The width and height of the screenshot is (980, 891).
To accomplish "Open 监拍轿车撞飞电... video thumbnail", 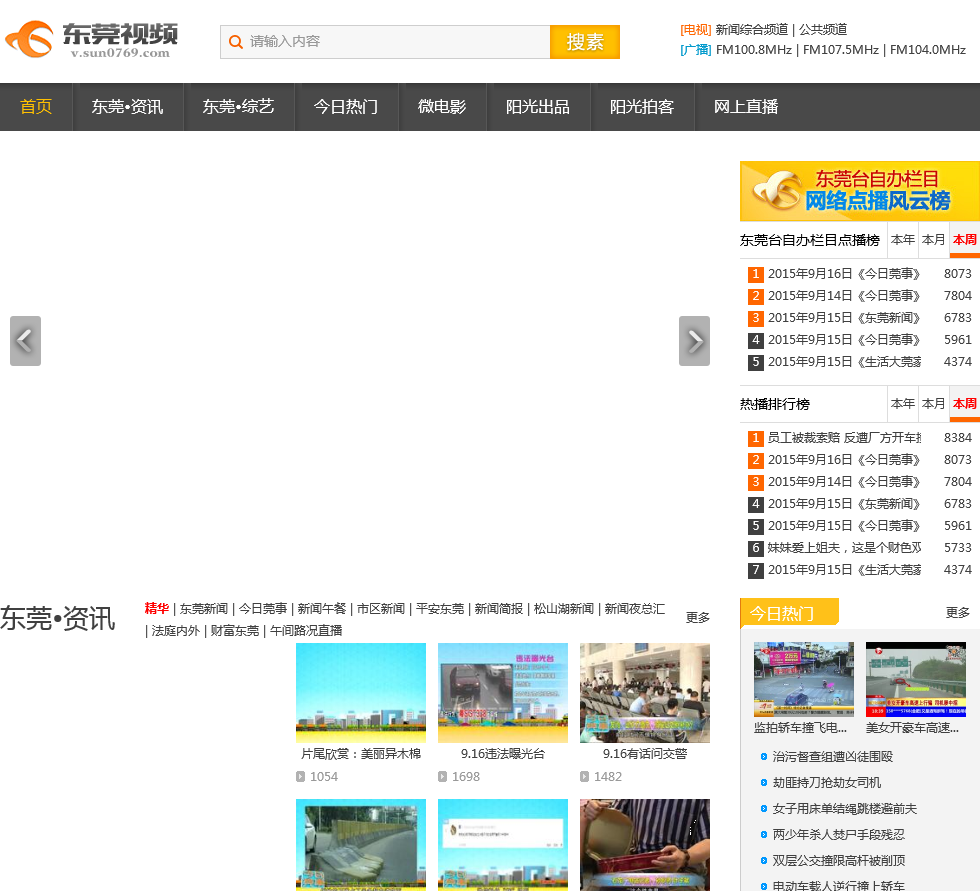I will (804, 679).
